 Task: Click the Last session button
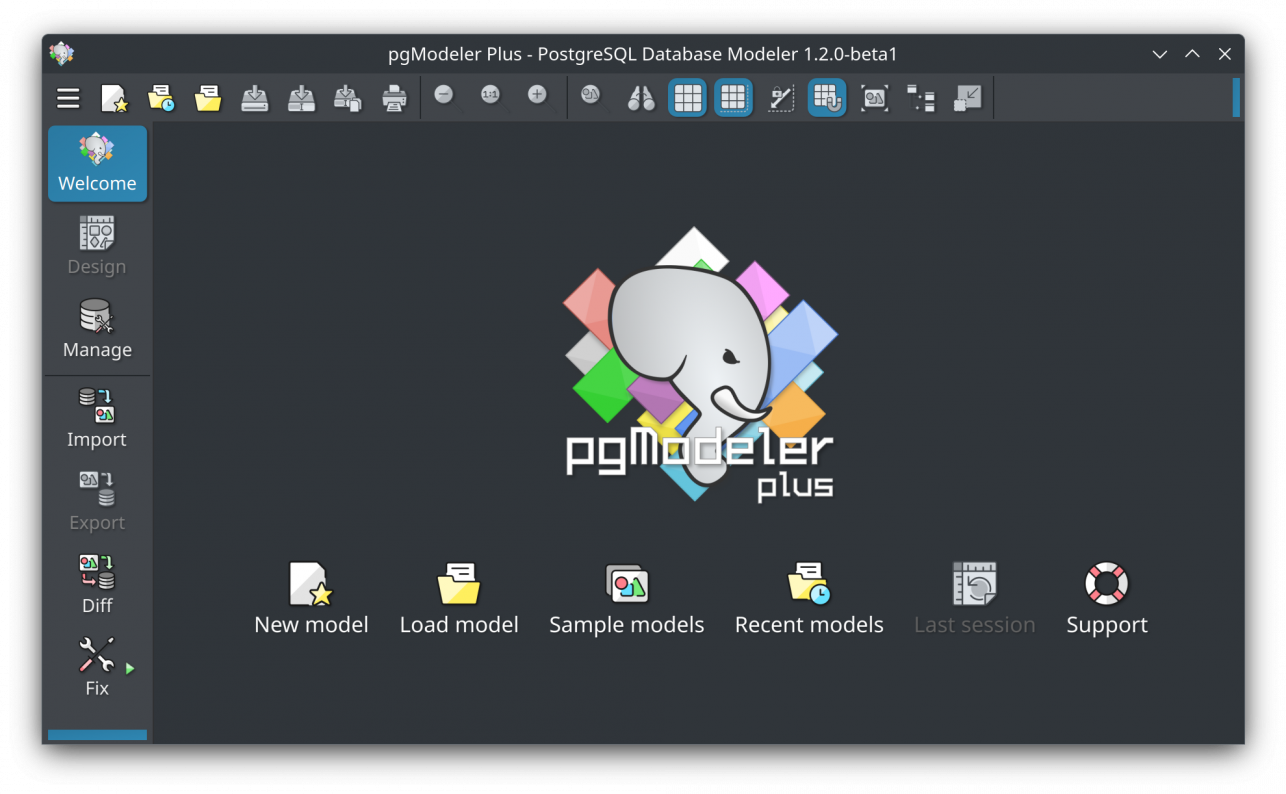tap(975, 598)
